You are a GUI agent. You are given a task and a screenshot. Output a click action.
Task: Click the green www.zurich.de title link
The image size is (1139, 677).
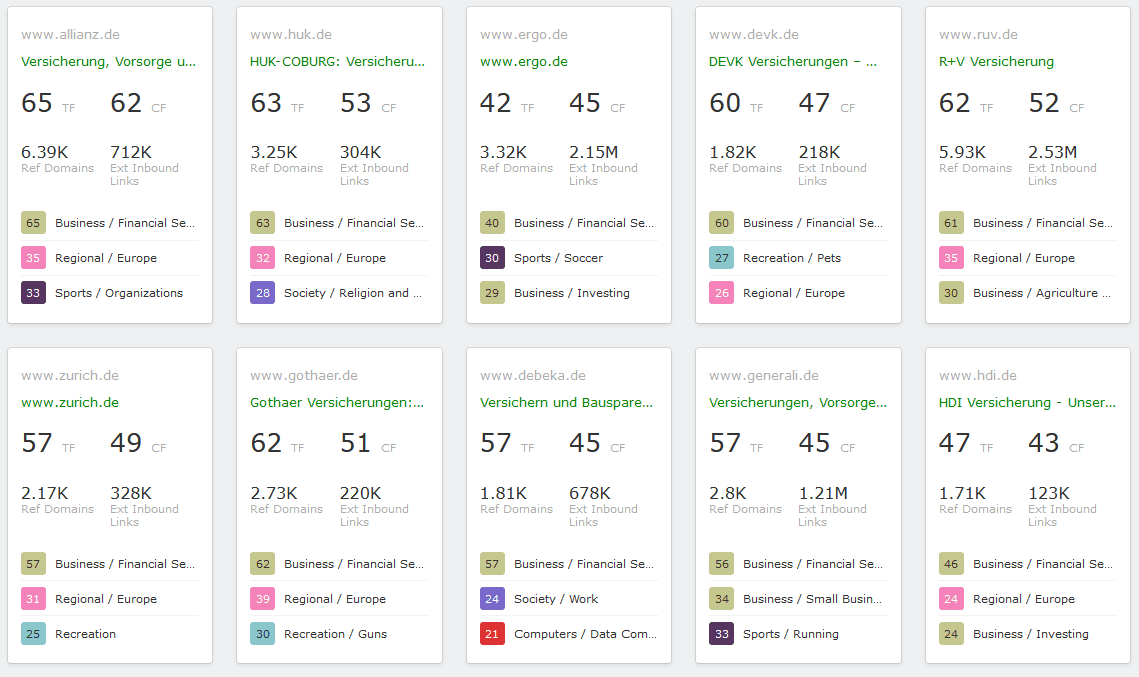tap(70, 402)
